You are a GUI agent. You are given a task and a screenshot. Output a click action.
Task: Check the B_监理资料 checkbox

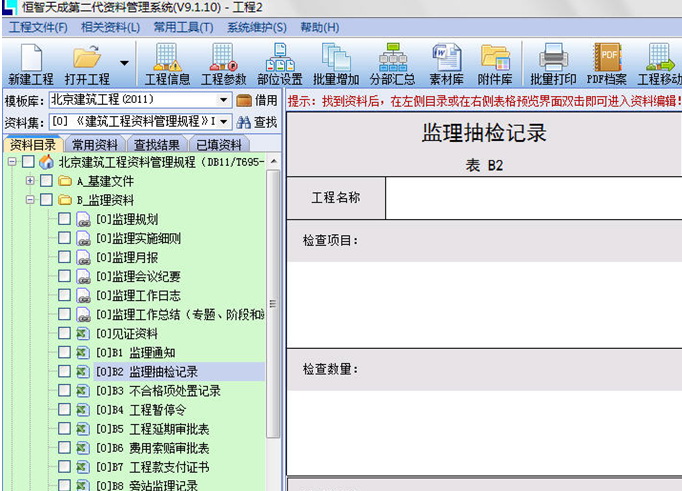[46, 200]
